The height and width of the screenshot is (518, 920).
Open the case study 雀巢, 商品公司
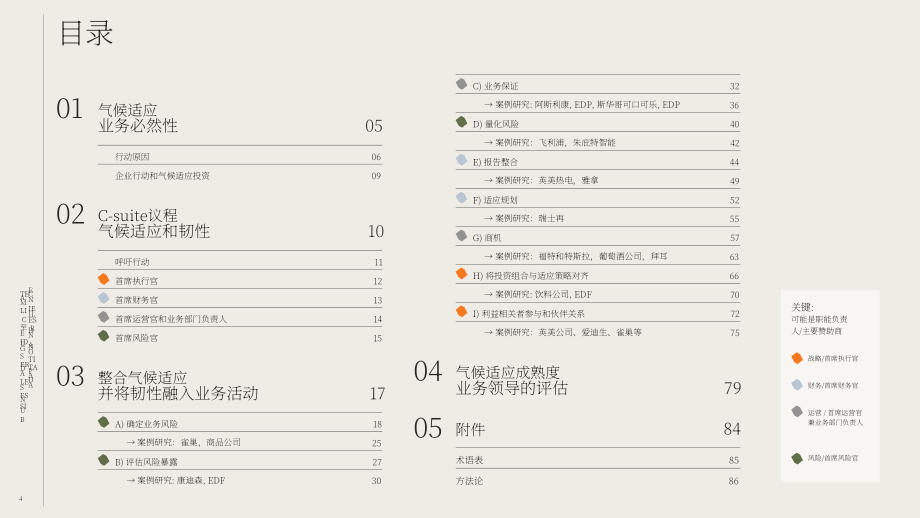point(184,442)
